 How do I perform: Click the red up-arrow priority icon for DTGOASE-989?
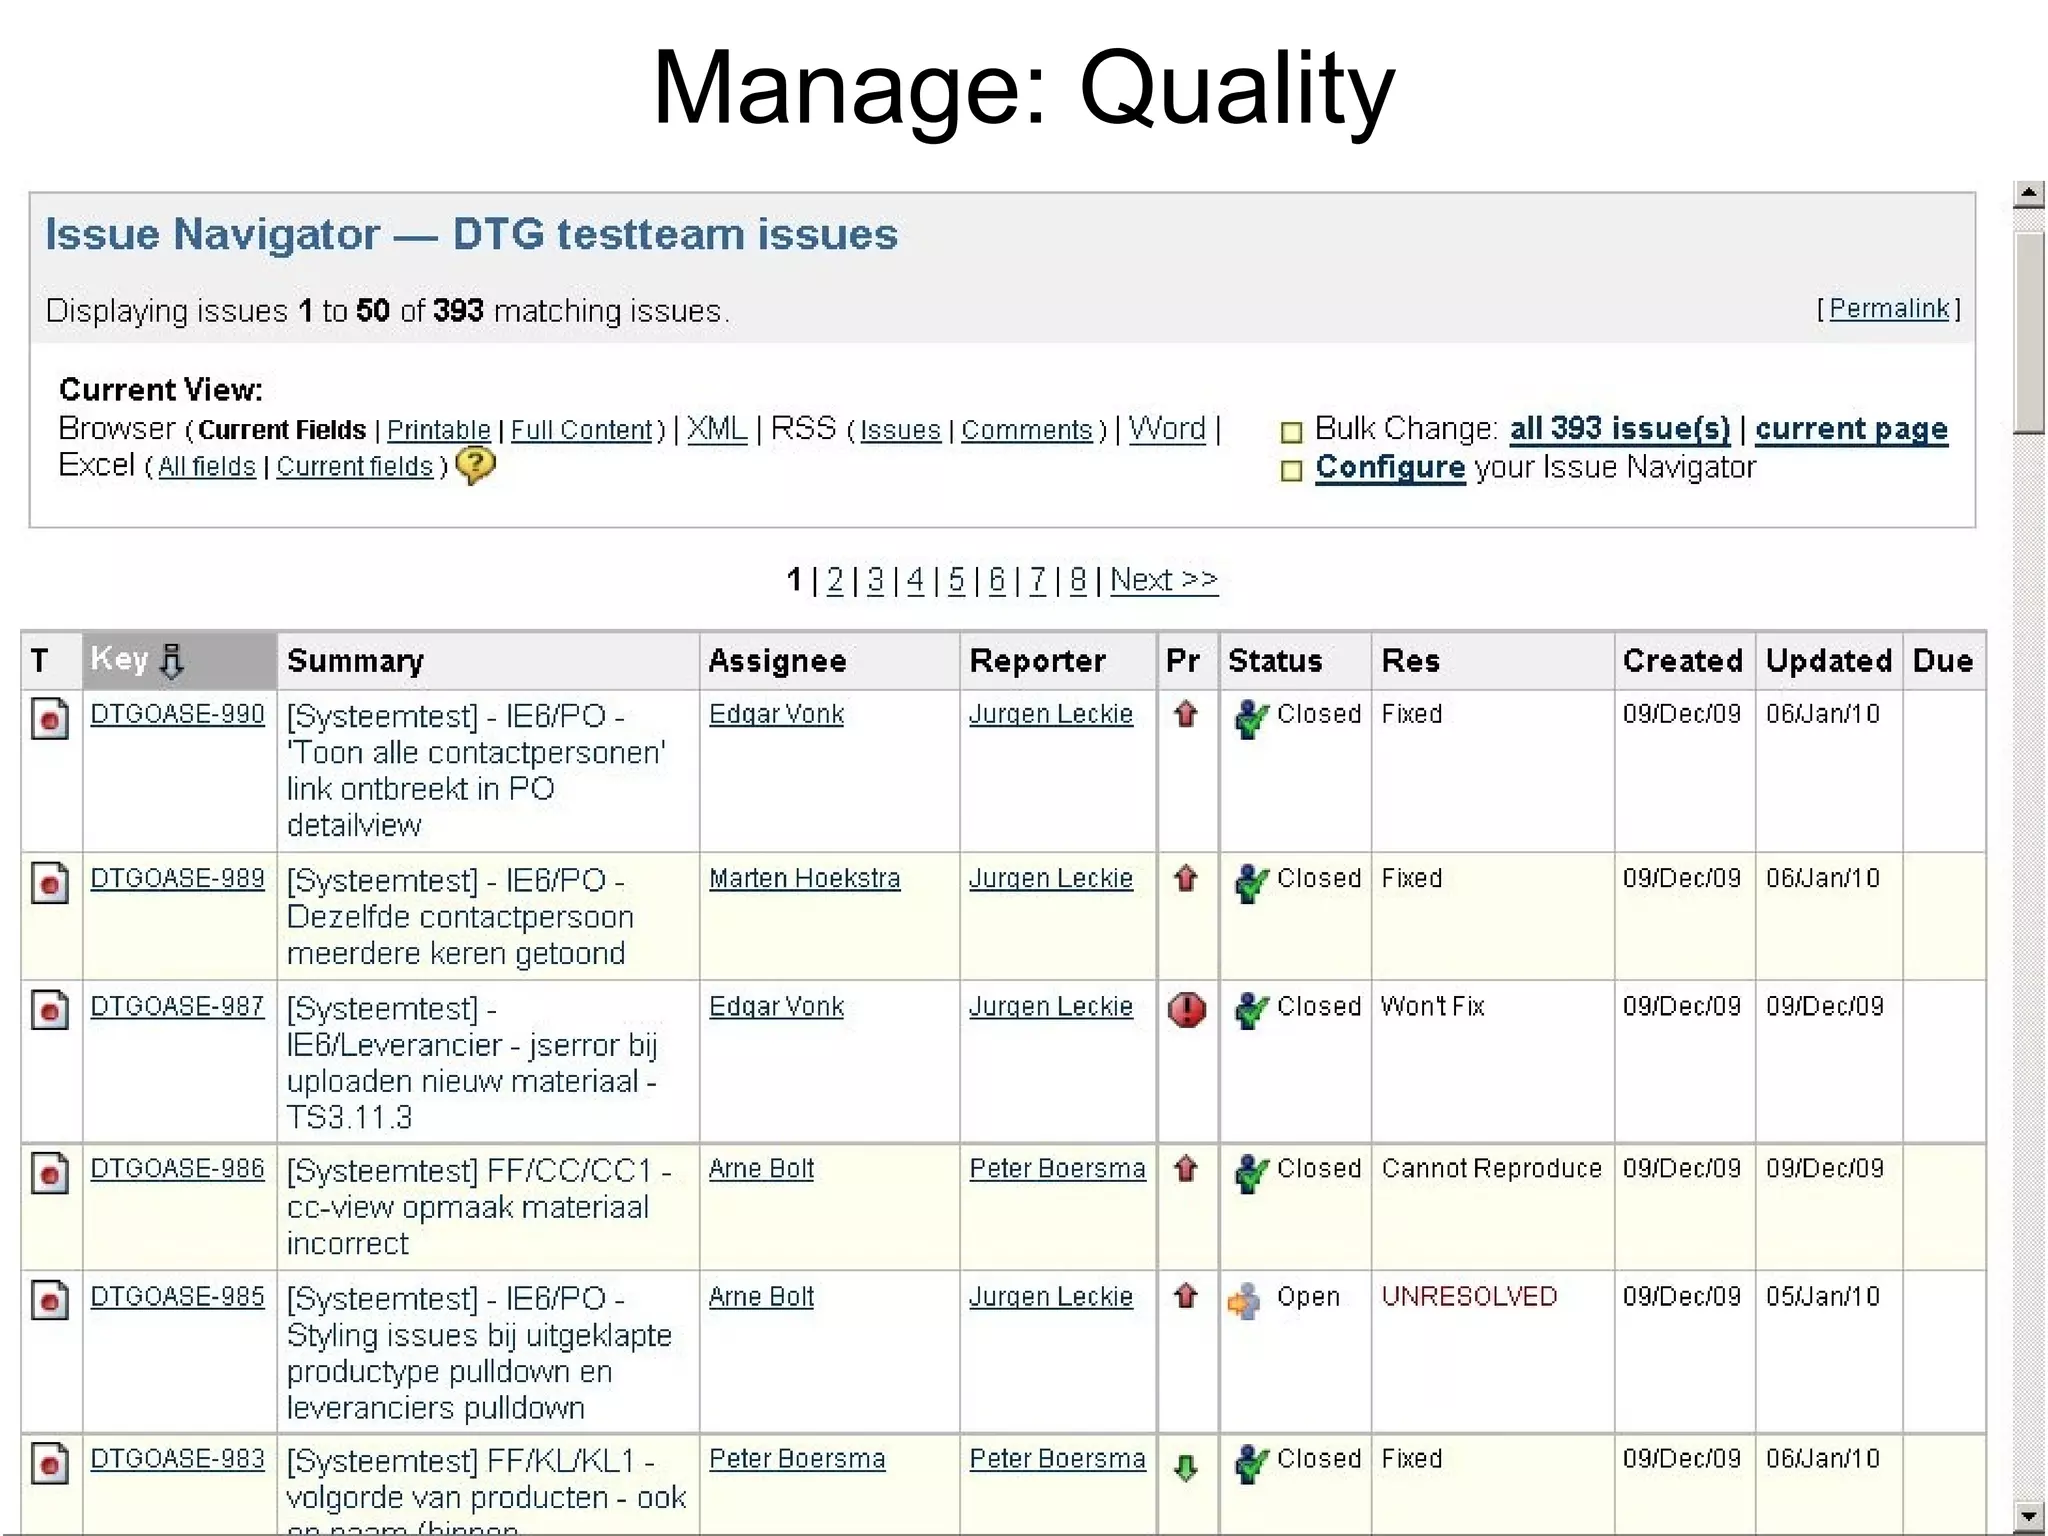pyautogui.click(x=1186, y=878)
